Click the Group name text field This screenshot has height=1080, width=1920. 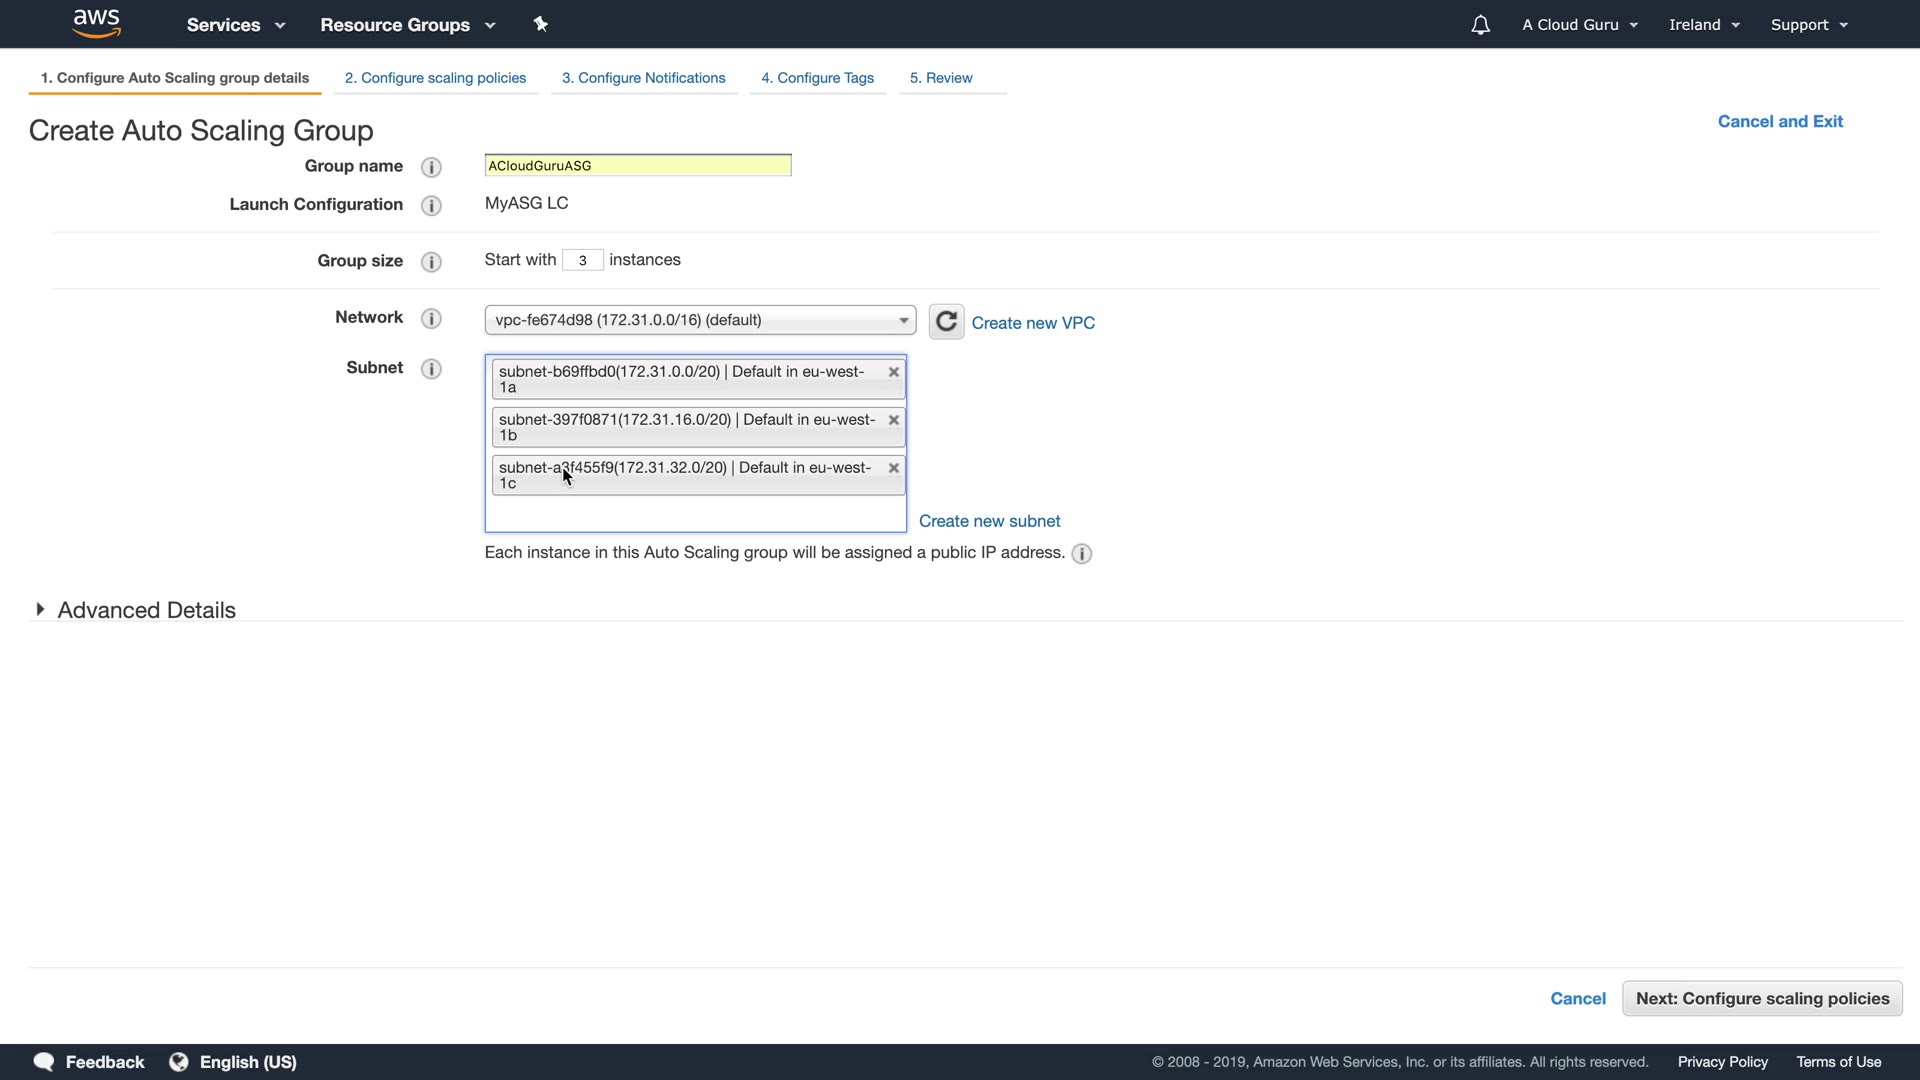pyautogui.click(x=637, y=166)
